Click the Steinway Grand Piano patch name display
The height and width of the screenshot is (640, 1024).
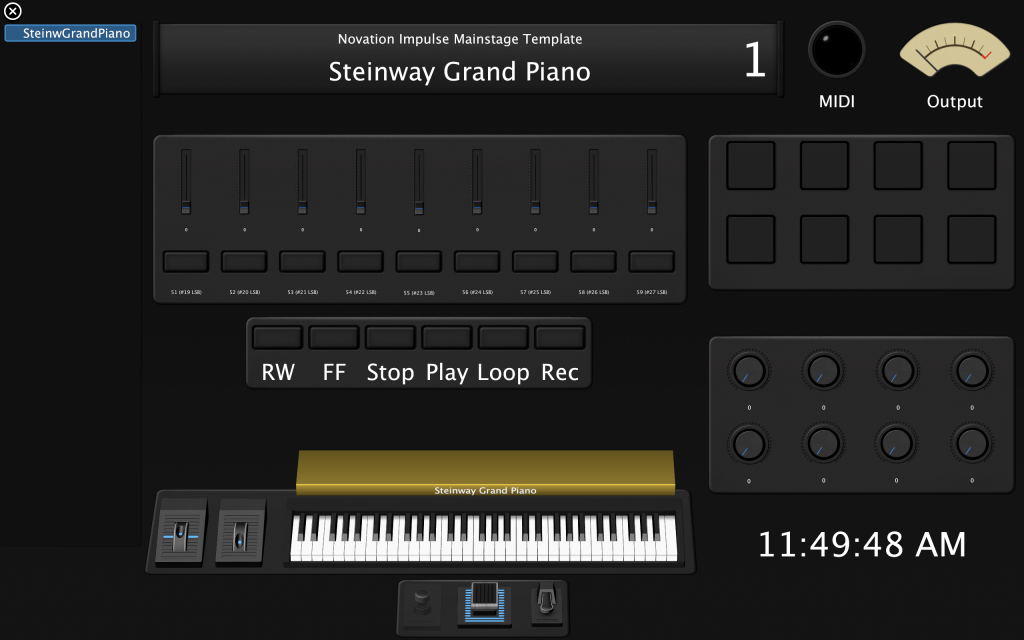point(459,71)
